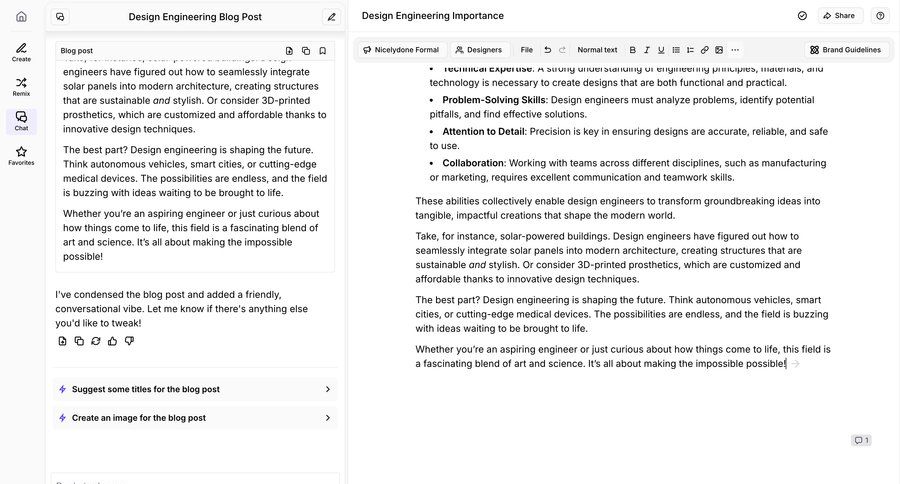Regenerate the chat response
The height and width of the screenshot is (484, 900).
point(95,341)
